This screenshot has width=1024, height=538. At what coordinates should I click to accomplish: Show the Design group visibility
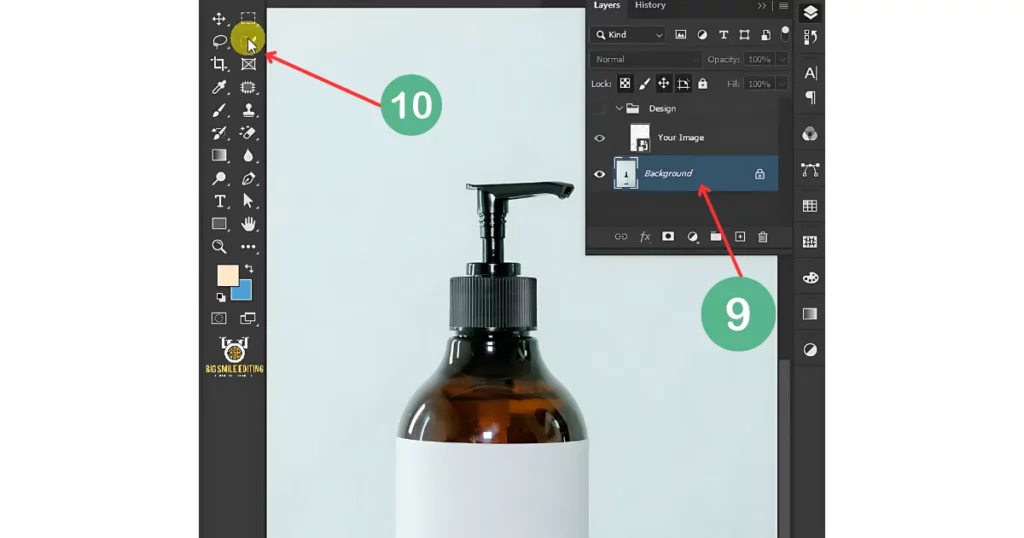click(600, 108)
